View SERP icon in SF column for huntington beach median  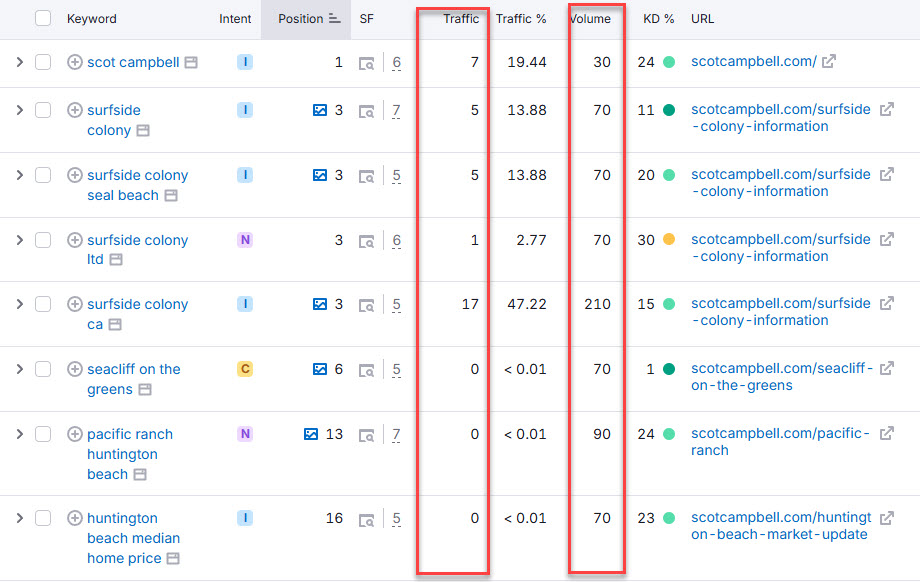coord(366,519)
